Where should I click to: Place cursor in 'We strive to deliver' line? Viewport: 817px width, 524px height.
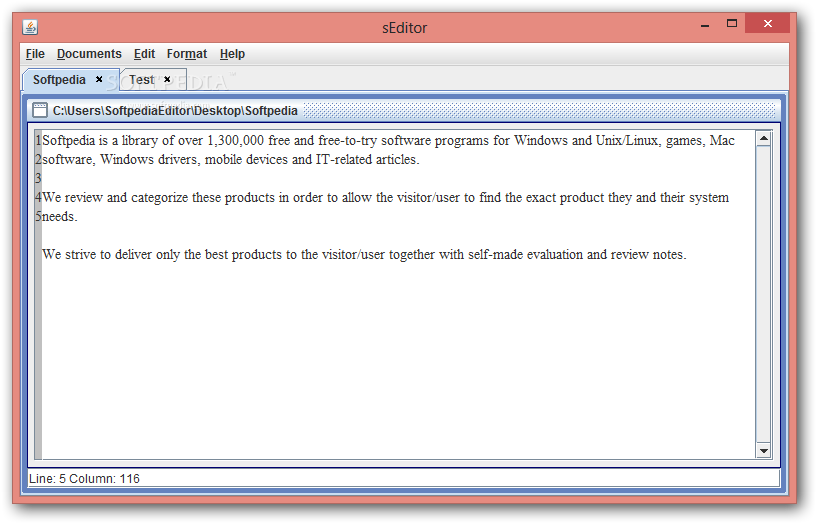364,255
